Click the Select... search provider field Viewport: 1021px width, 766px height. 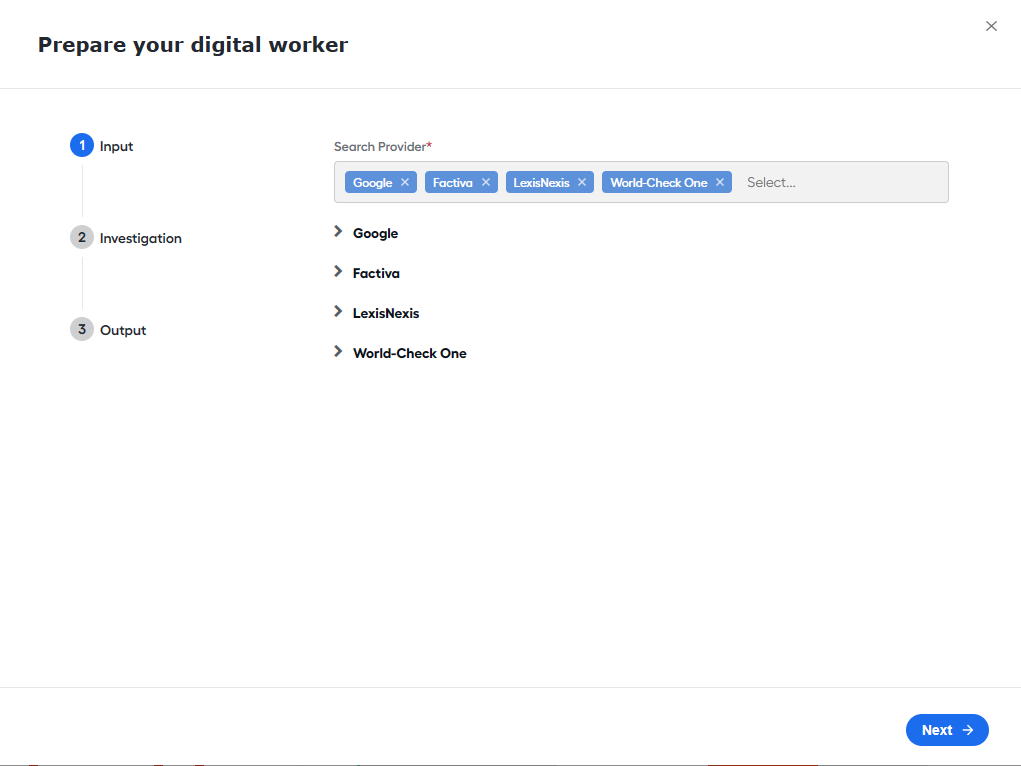point(840,182)
